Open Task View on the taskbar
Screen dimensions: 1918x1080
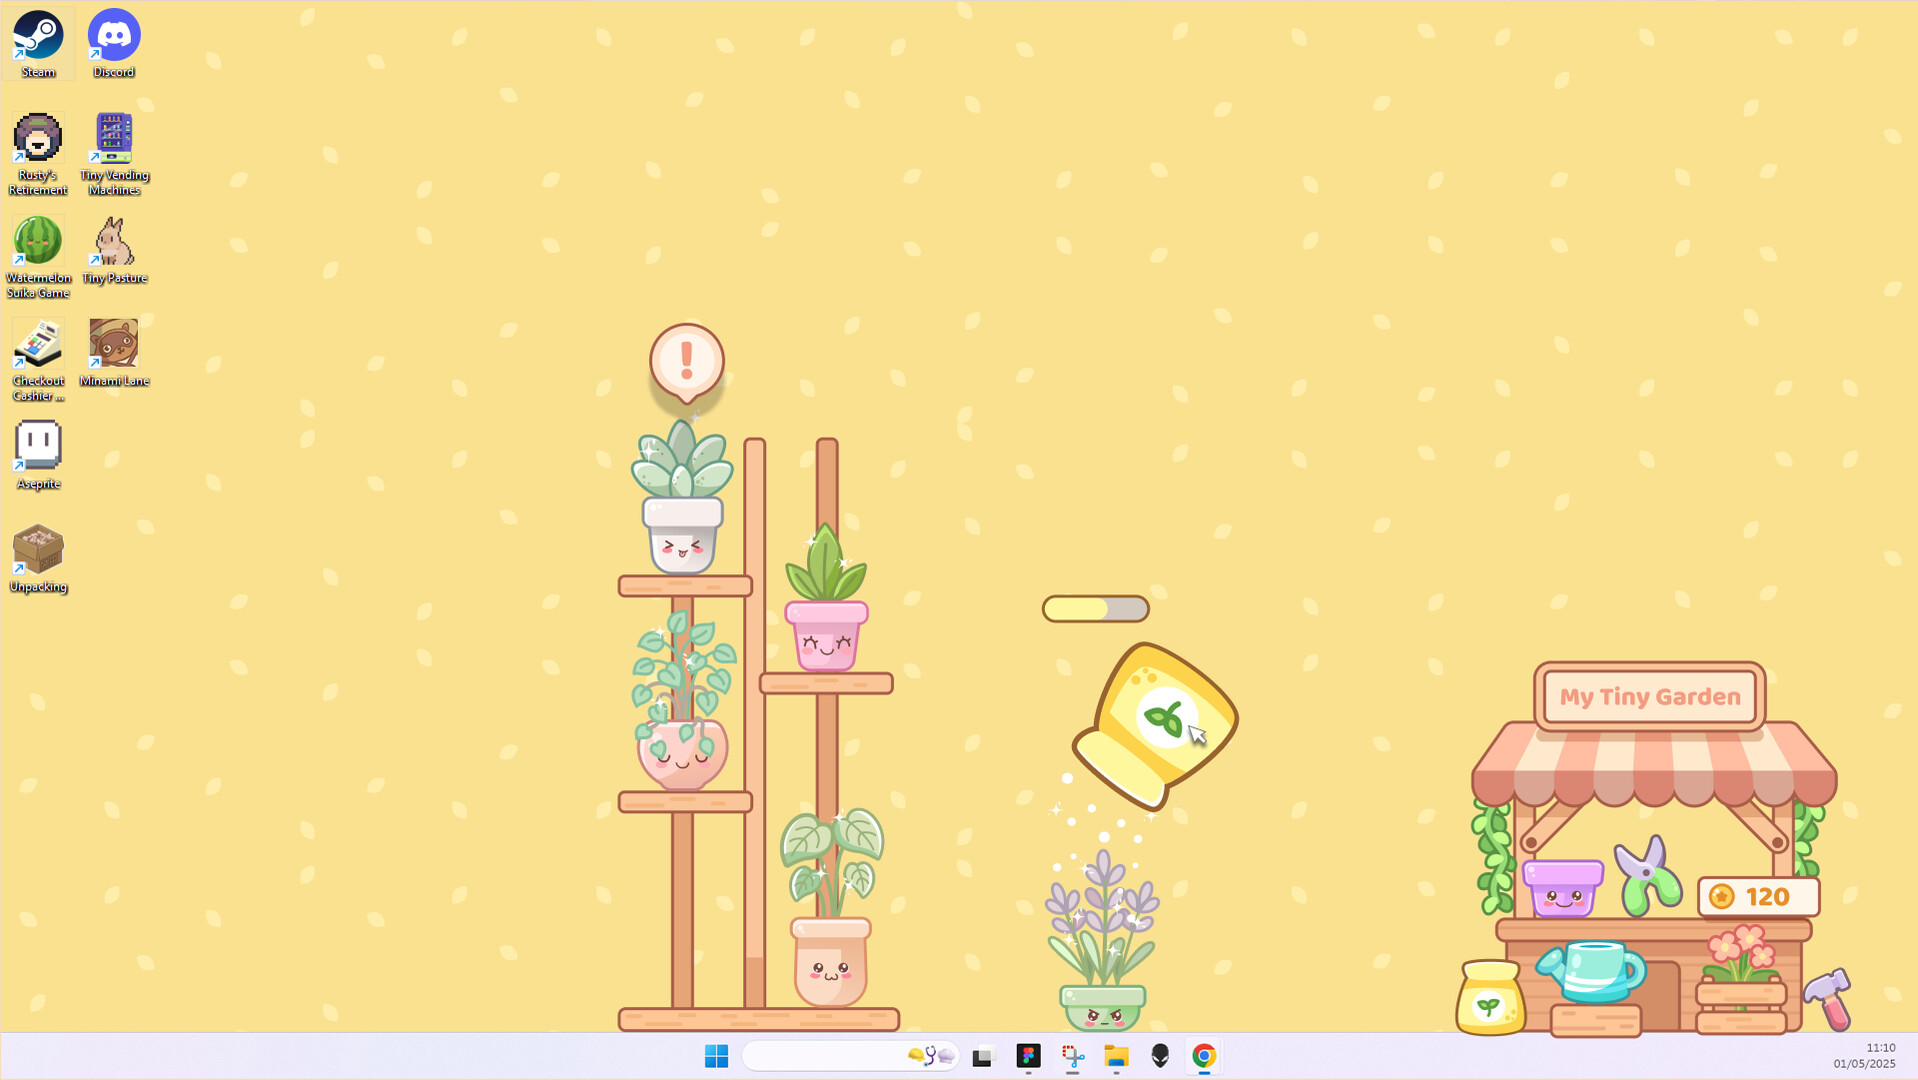pyautogui.click(x=984, y=1056)
